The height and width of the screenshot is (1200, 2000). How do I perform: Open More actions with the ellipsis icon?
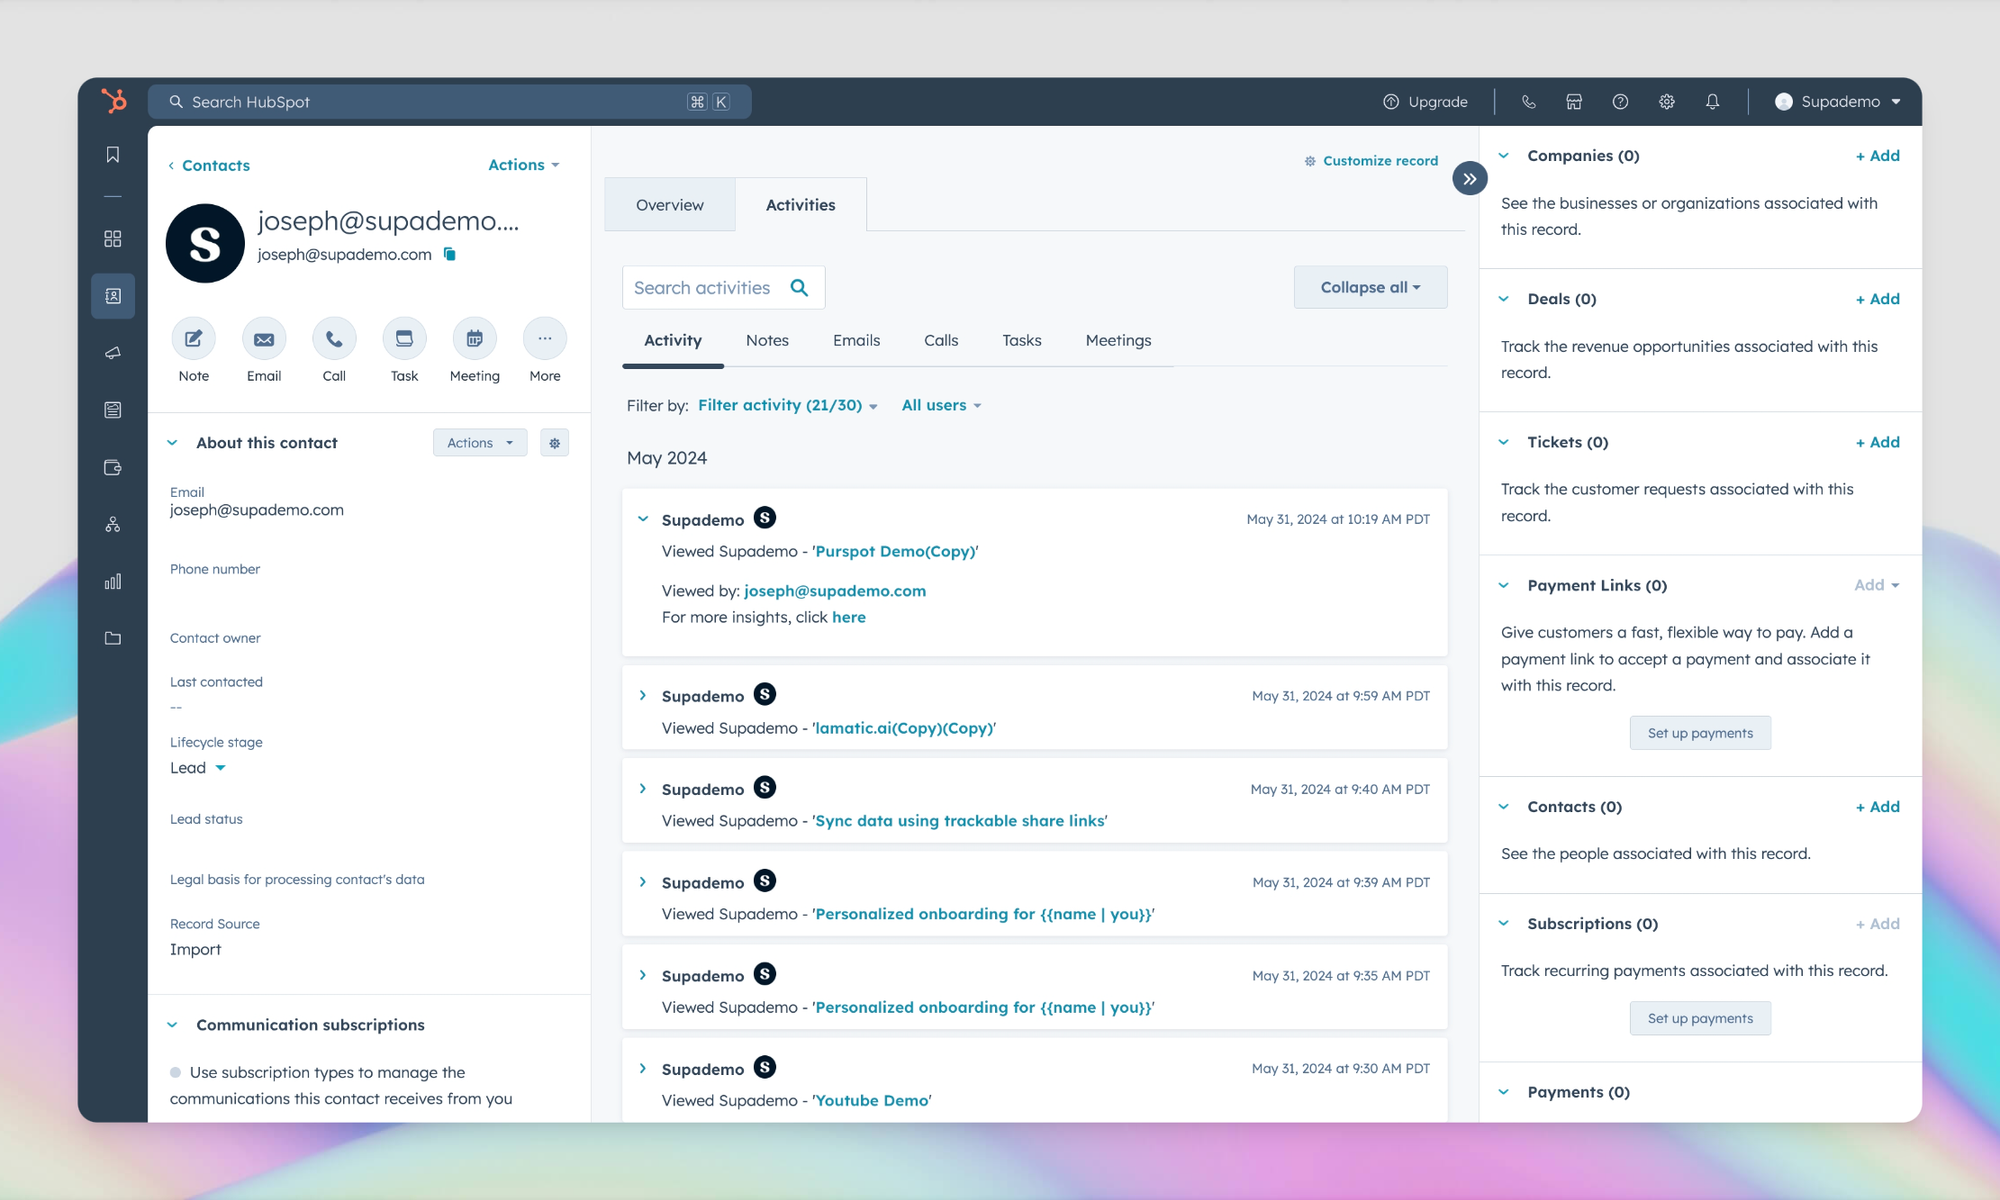(x=545, y=339)
